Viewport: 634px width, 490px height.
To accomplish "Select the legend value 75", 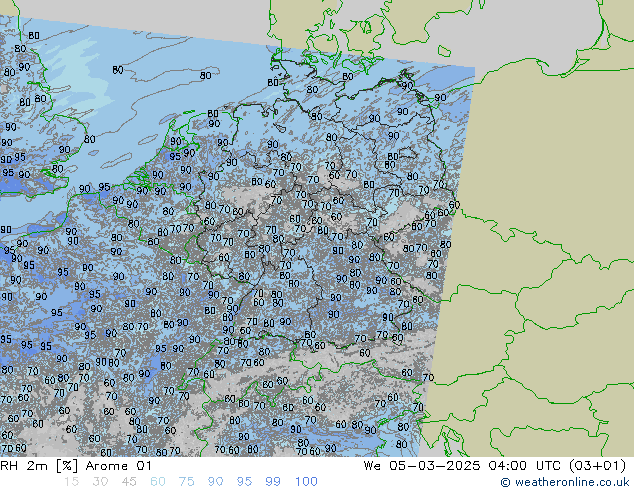I will tap(186, 482).
